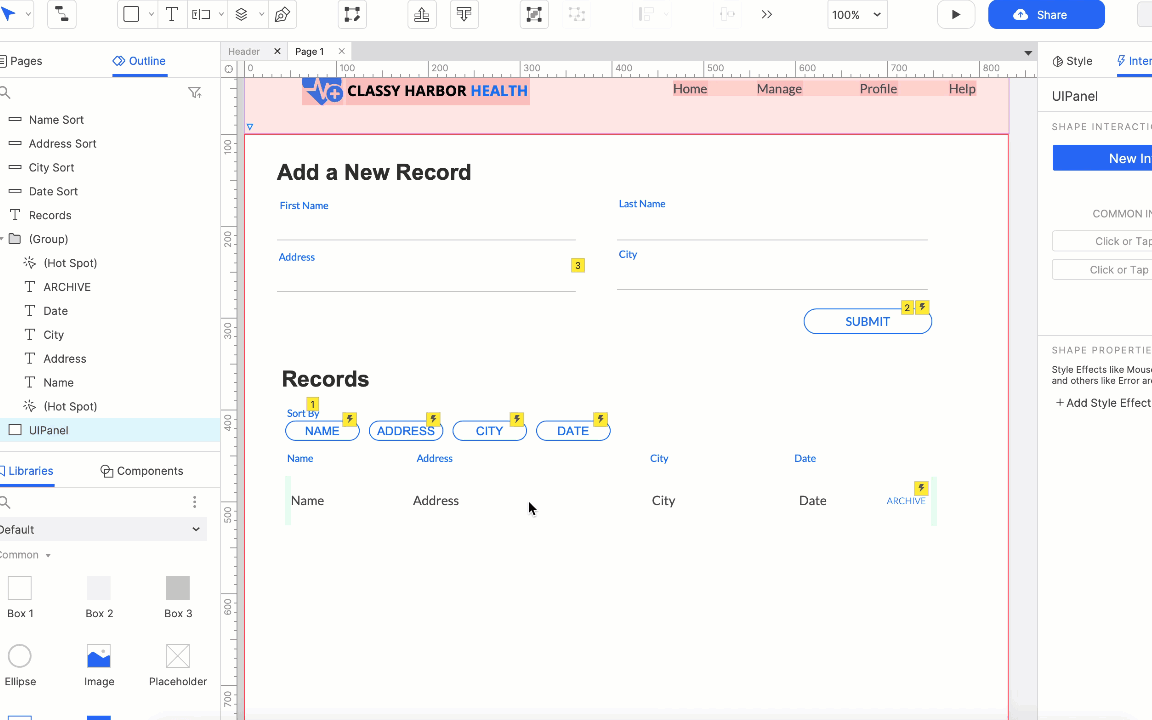Open the Header page tab

coord(244,52)
